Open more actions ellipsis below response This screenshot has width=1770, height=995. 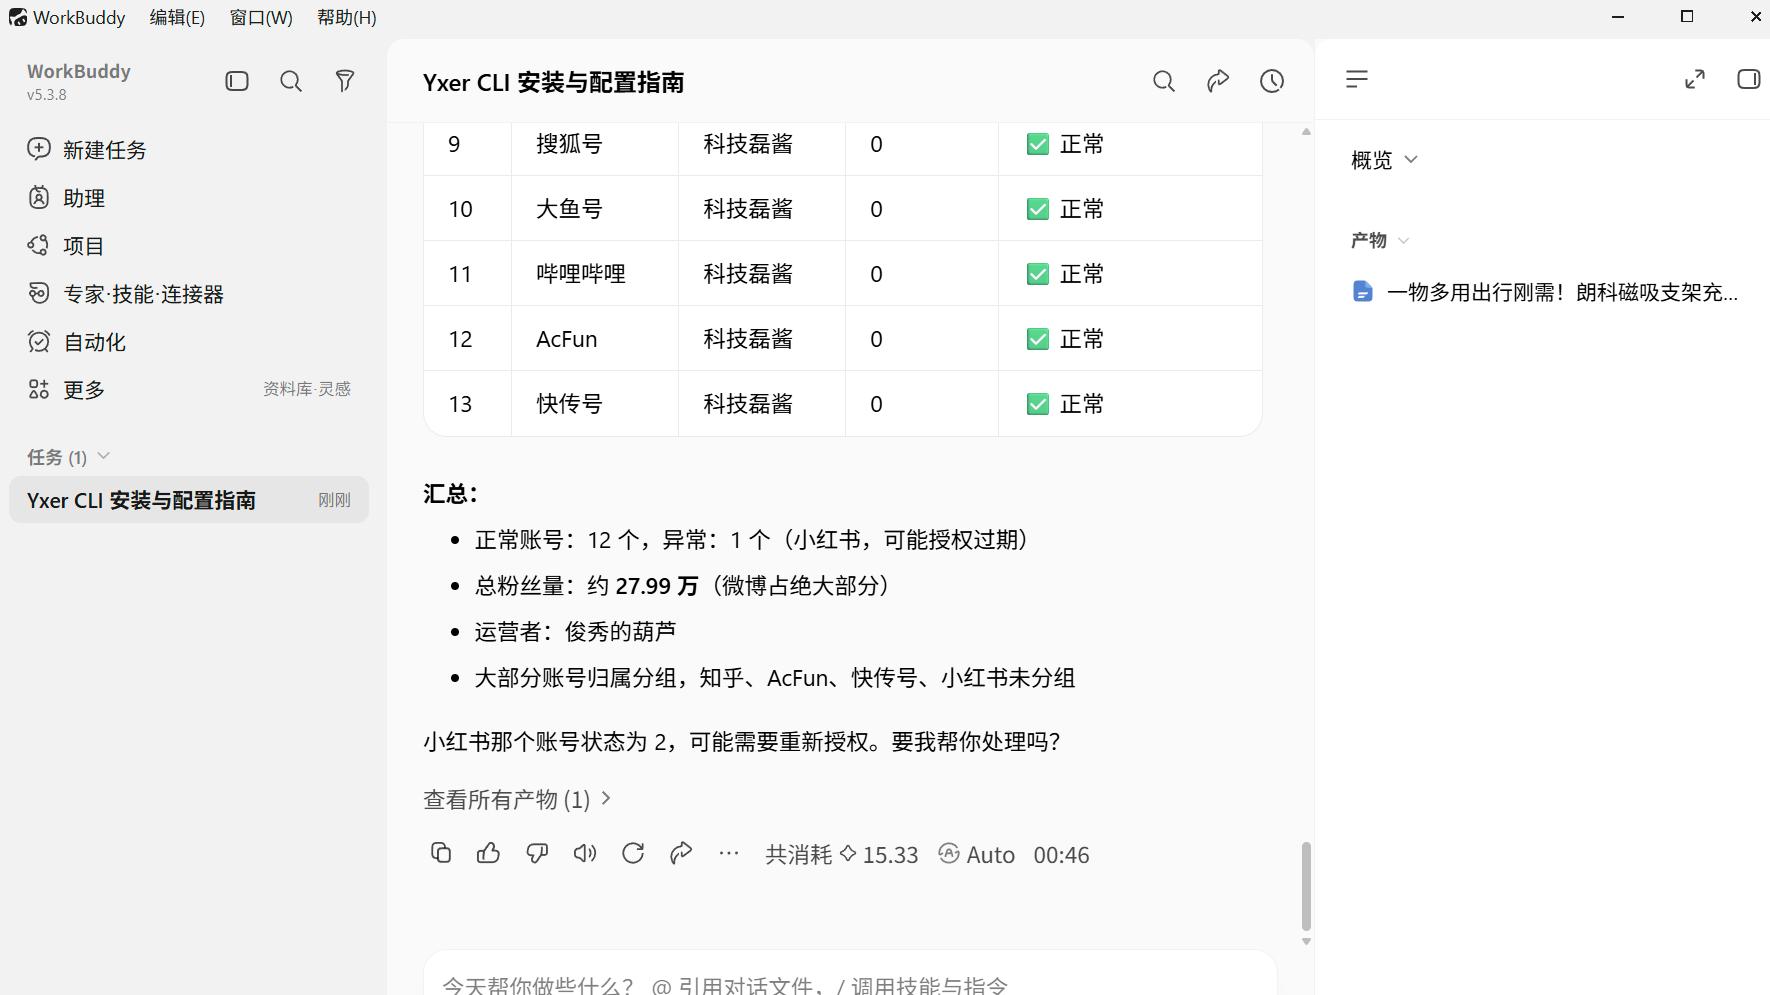(x=729, y=853)
